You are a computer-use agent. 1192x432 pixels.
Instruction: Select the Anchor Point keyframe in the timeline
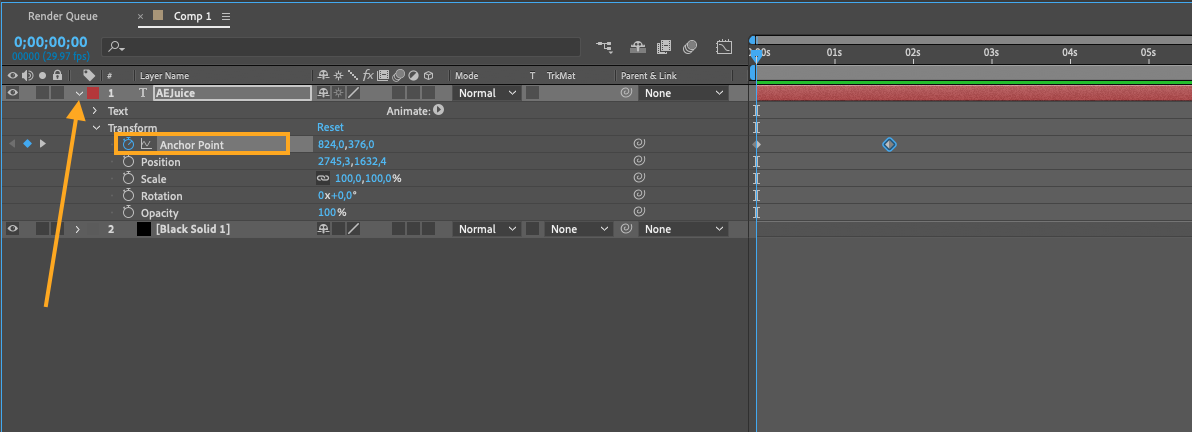[889, 144]
